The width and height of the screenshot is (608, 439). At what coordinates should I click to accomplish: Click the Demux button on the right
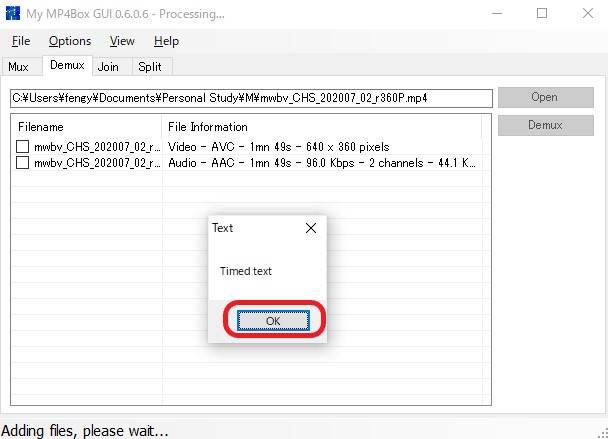[x=546, y=125]
